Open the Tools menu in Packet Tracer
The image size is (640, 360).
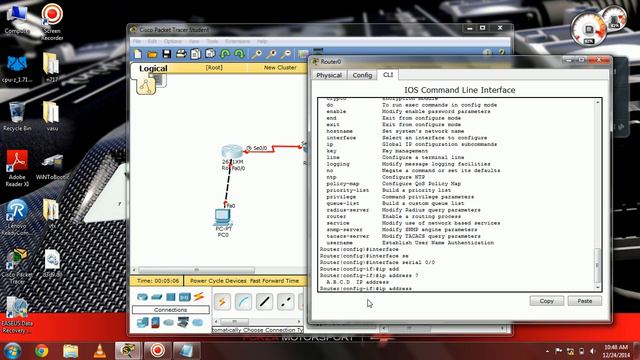[x=212, y=41]
